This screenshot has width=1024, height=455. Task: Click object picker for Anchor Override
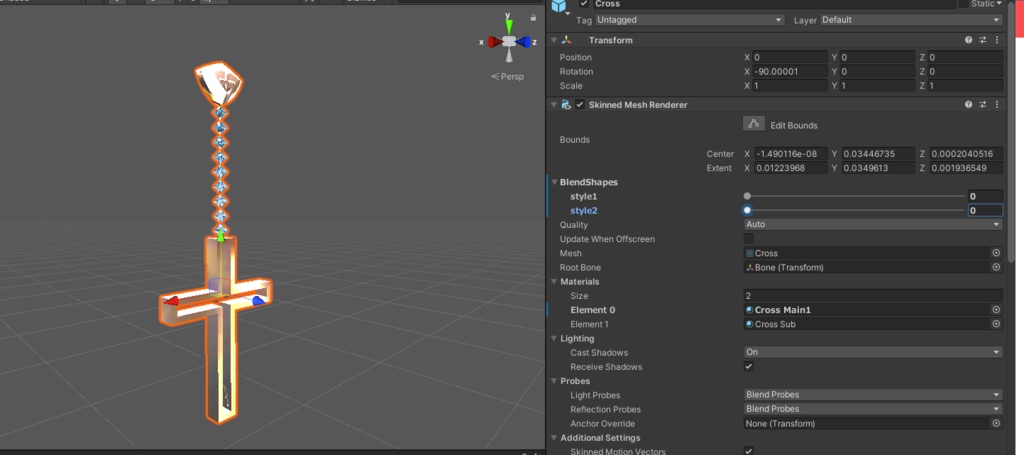tap(996, 424)
